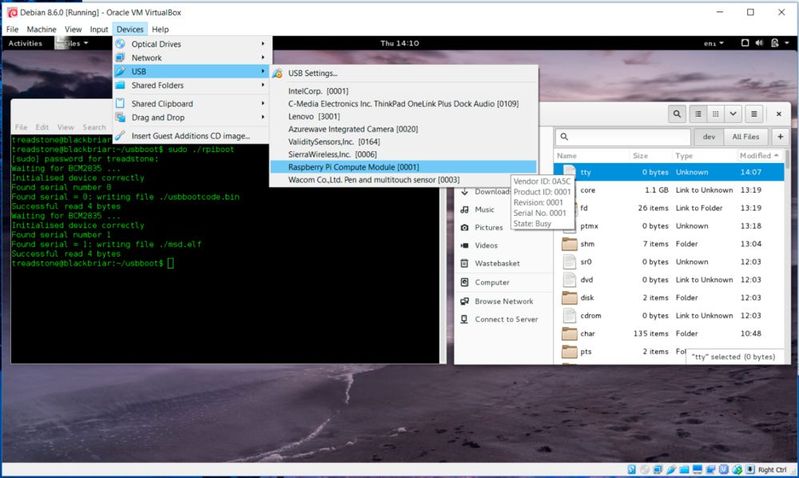
Task: Expand the Drag and Drop submenu
Action: pyautogui.click(x=192, y=117)
